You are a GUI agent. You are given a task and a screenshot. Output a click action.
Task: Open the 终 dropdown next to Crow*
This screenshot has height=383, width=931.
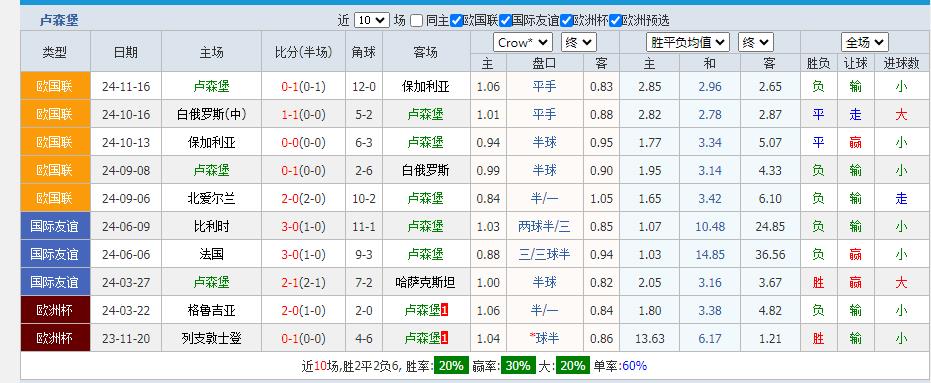pyautogui.click(x=579, y=42)
